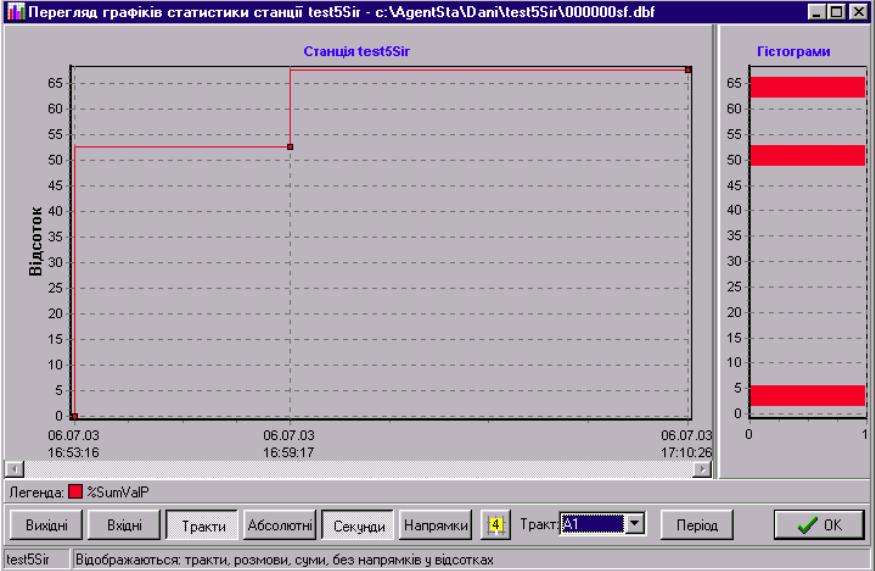Click the top histogram bar near 65
875x571 pixels.
point(807,87)
